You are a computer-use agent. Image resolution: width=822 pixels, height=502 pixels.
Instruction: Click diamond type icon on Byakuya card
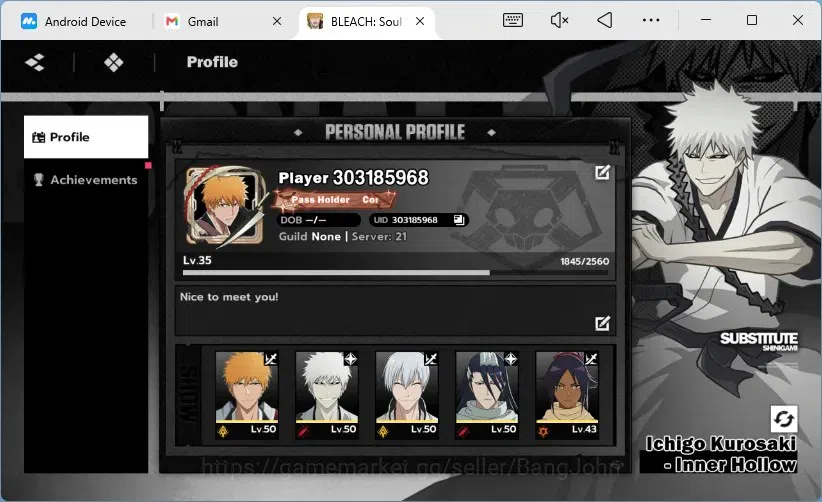(511, 359)
